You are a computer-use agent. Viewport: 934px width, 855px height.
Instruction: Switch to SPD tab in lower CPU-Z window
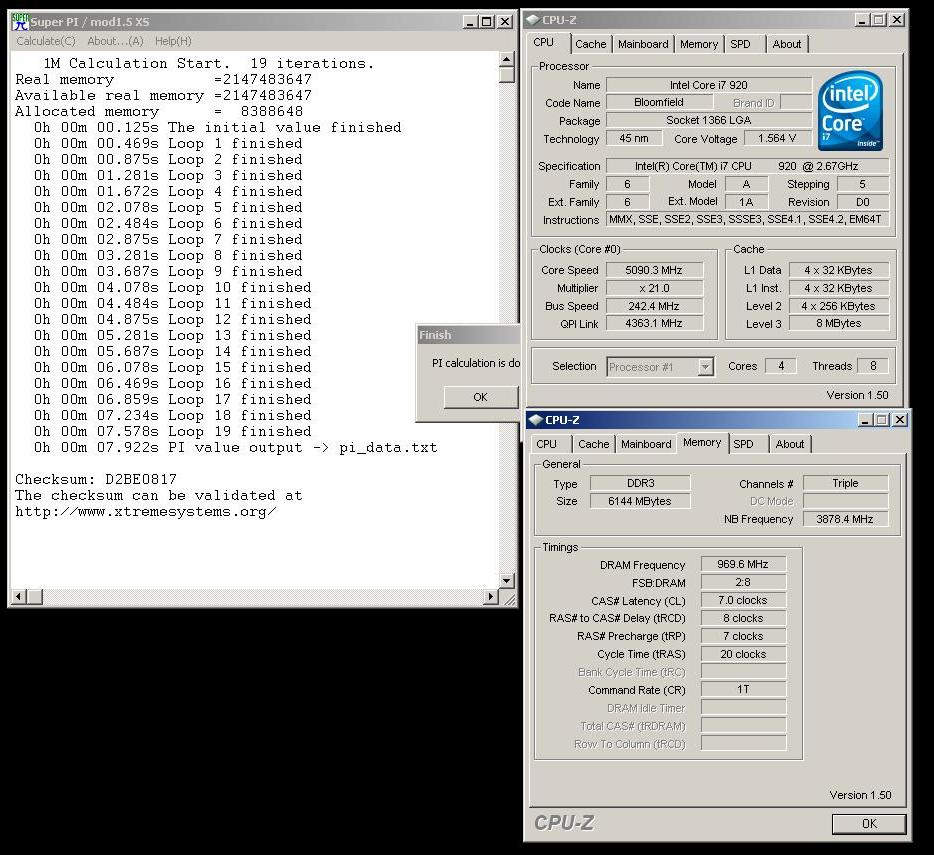click(x=743, y=444)
